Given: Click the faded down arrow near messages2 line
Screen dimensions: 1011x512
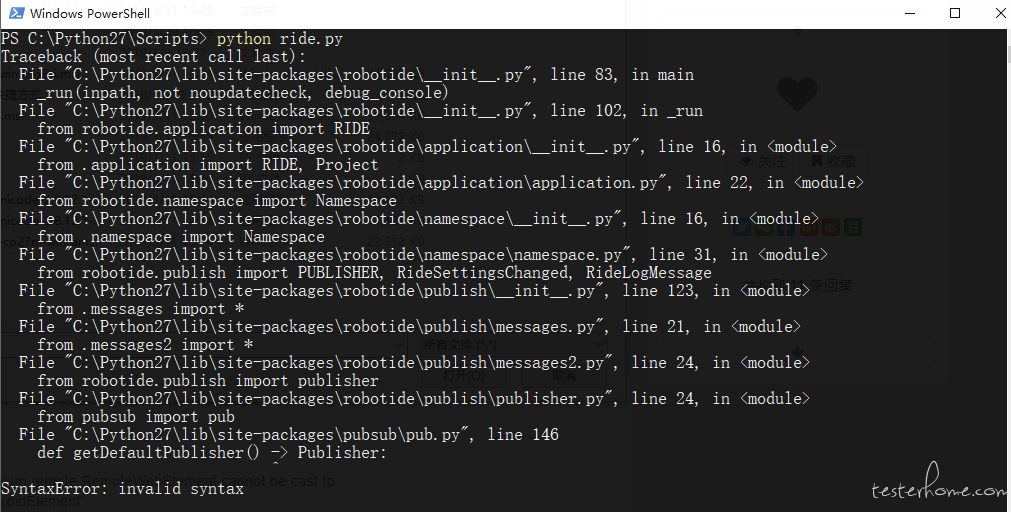Looking at the screenshot, I should tap(798, 352).
